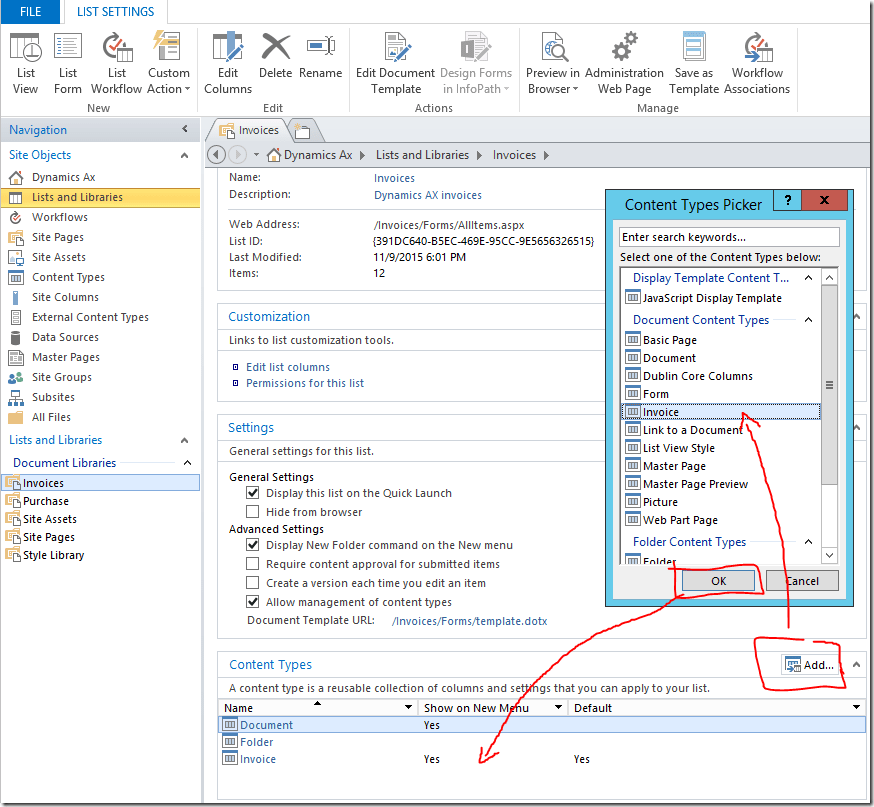
Task: Select Save as Template
Action: pyautogui.click(x=694, y=60)
